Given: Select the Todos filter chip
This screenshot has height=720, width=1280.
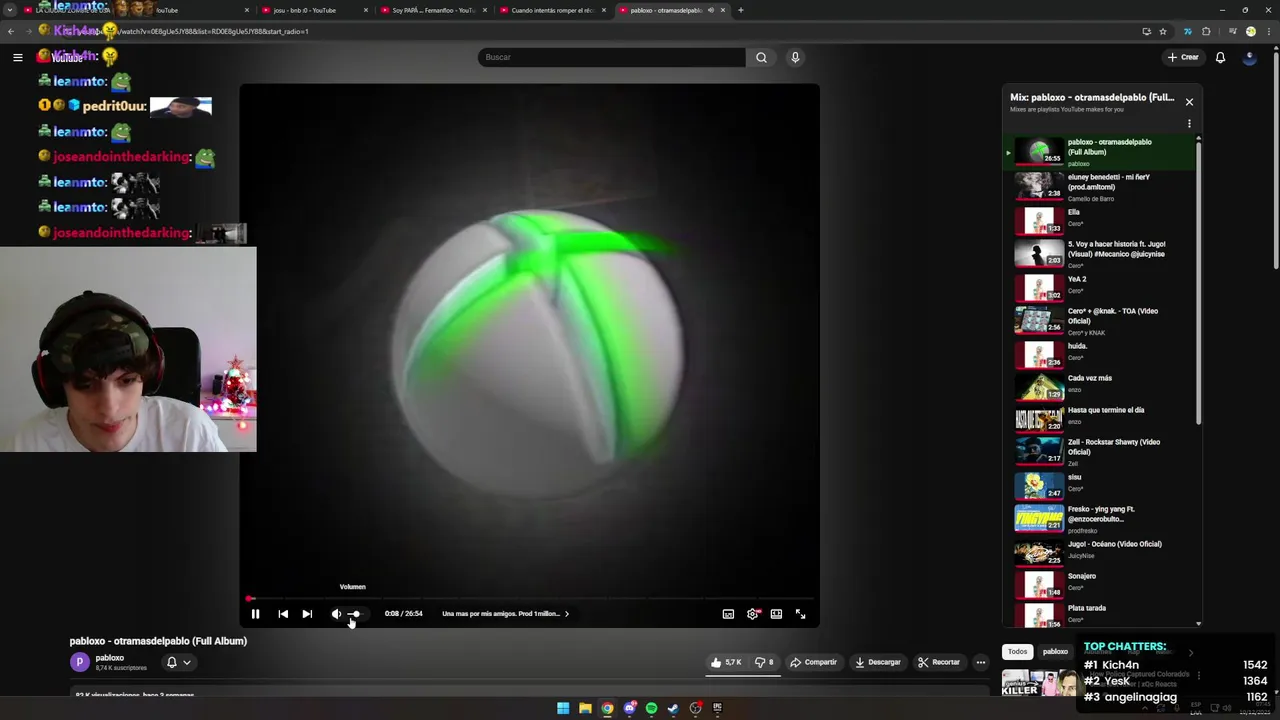Looking at the screenshot, I should coord(1017,651).
